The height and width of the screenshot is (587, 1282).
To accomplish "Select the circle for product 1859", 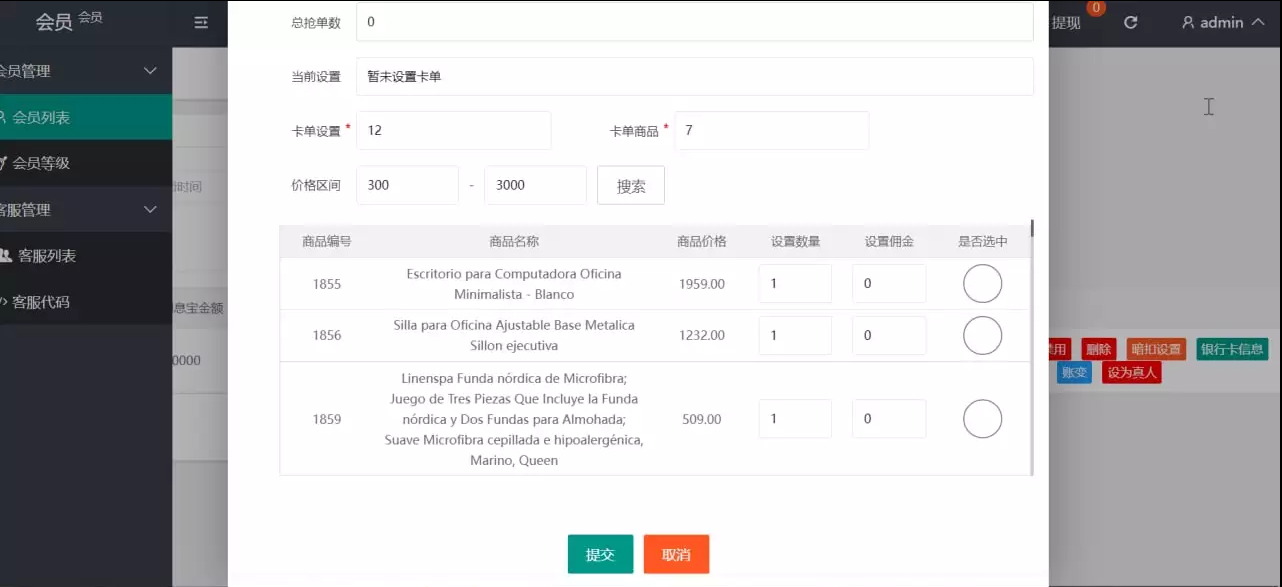I will coord(982,419).
